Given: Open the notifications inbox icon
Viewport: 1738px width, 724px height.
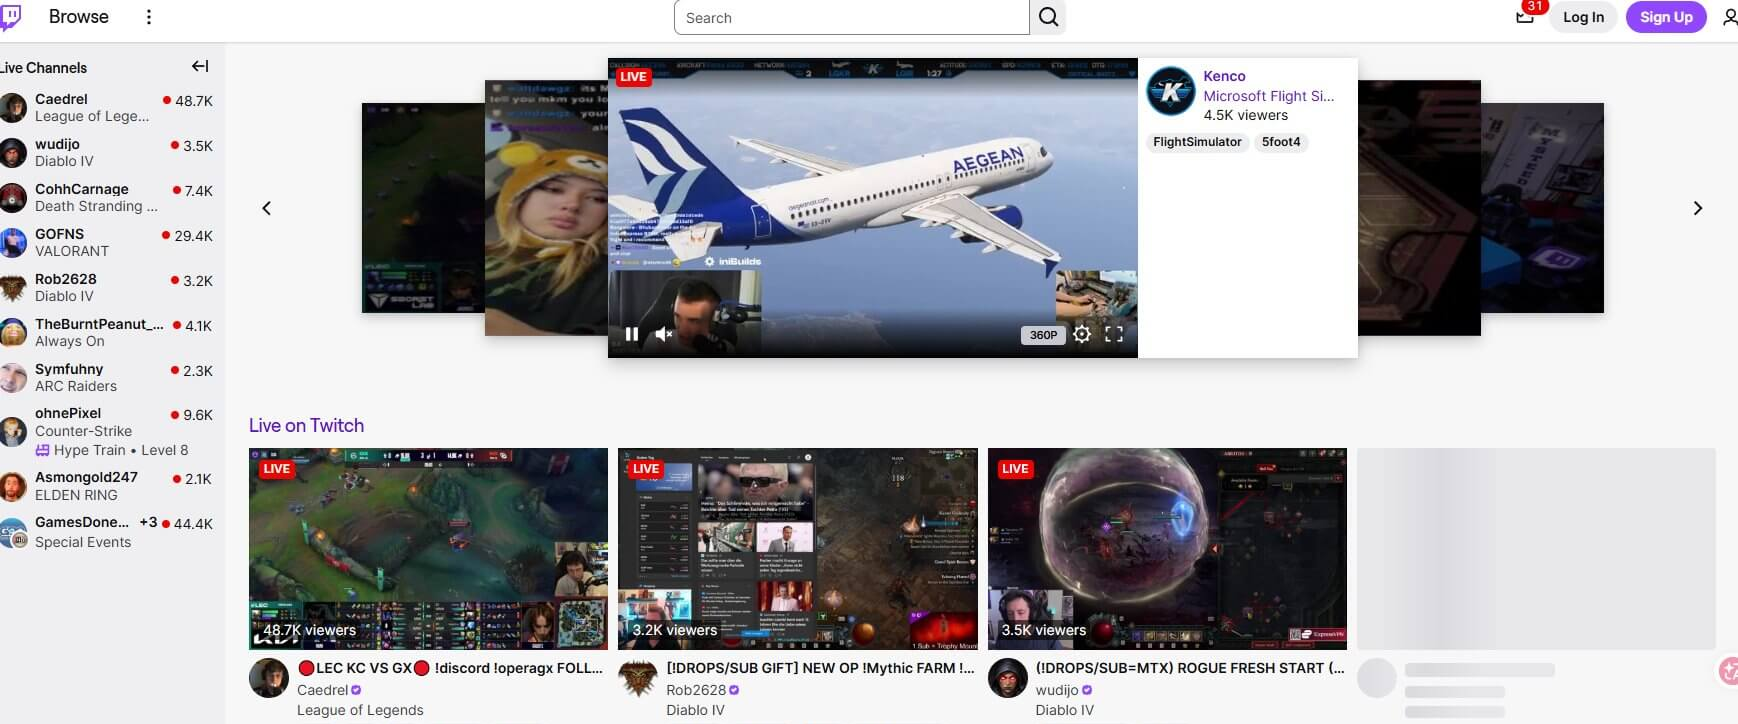Looking at the screenshot, I should pyautogui.click(x=1525, y=17).
